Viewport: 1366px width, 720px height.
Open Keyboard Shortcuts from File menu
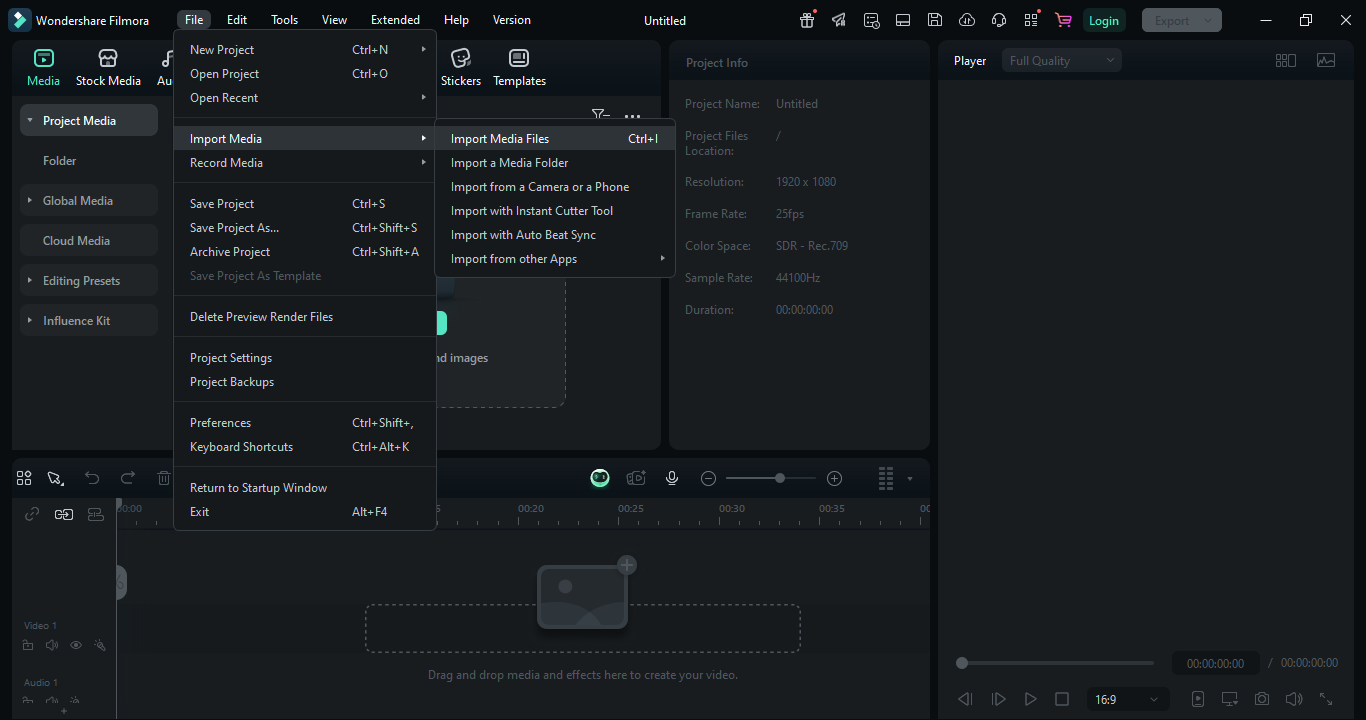(x=305, y=446)
